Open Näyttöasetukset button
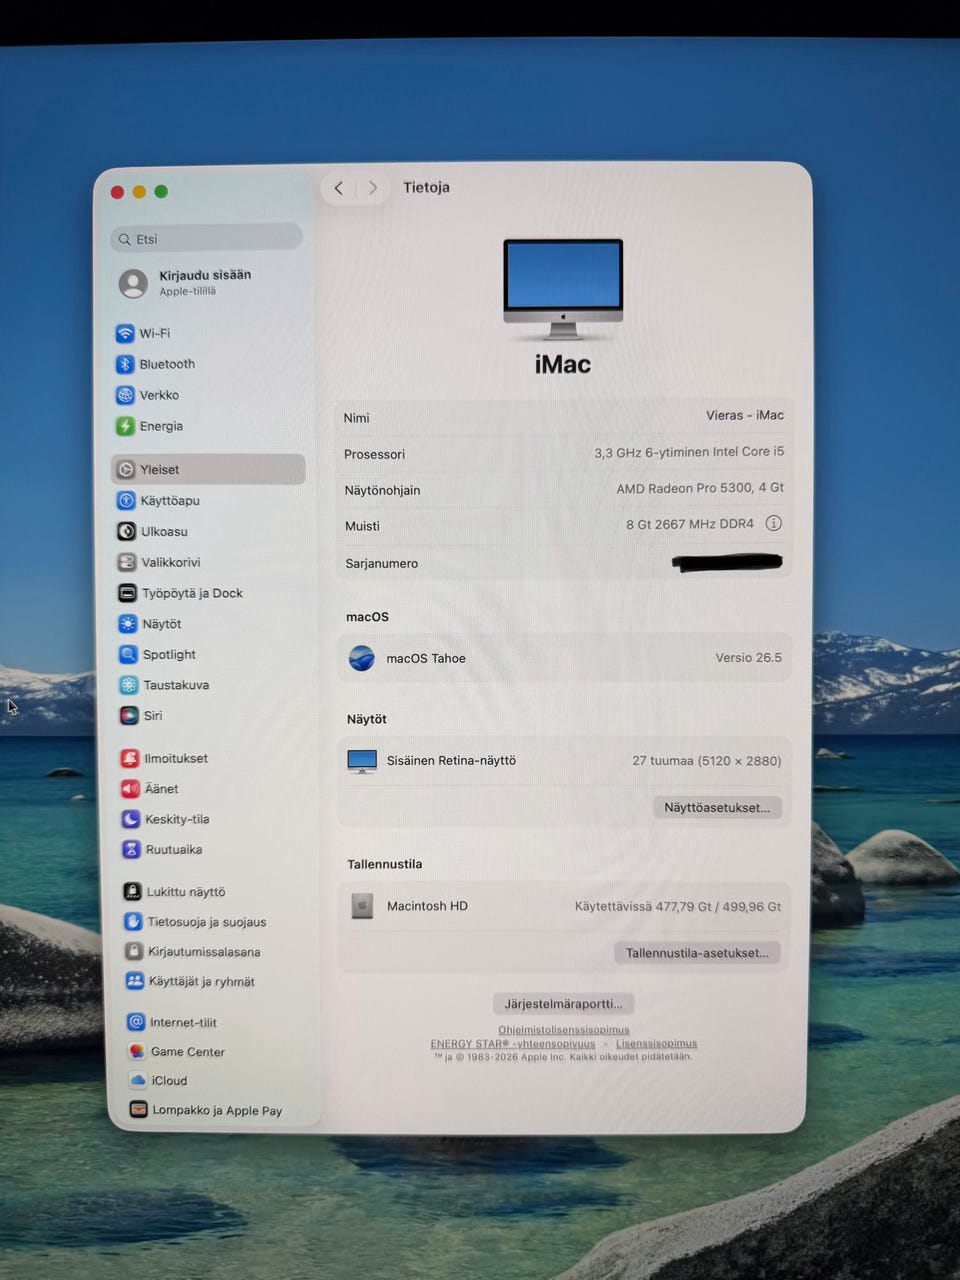The image size is (960, 1280). [x=717, y=807]
